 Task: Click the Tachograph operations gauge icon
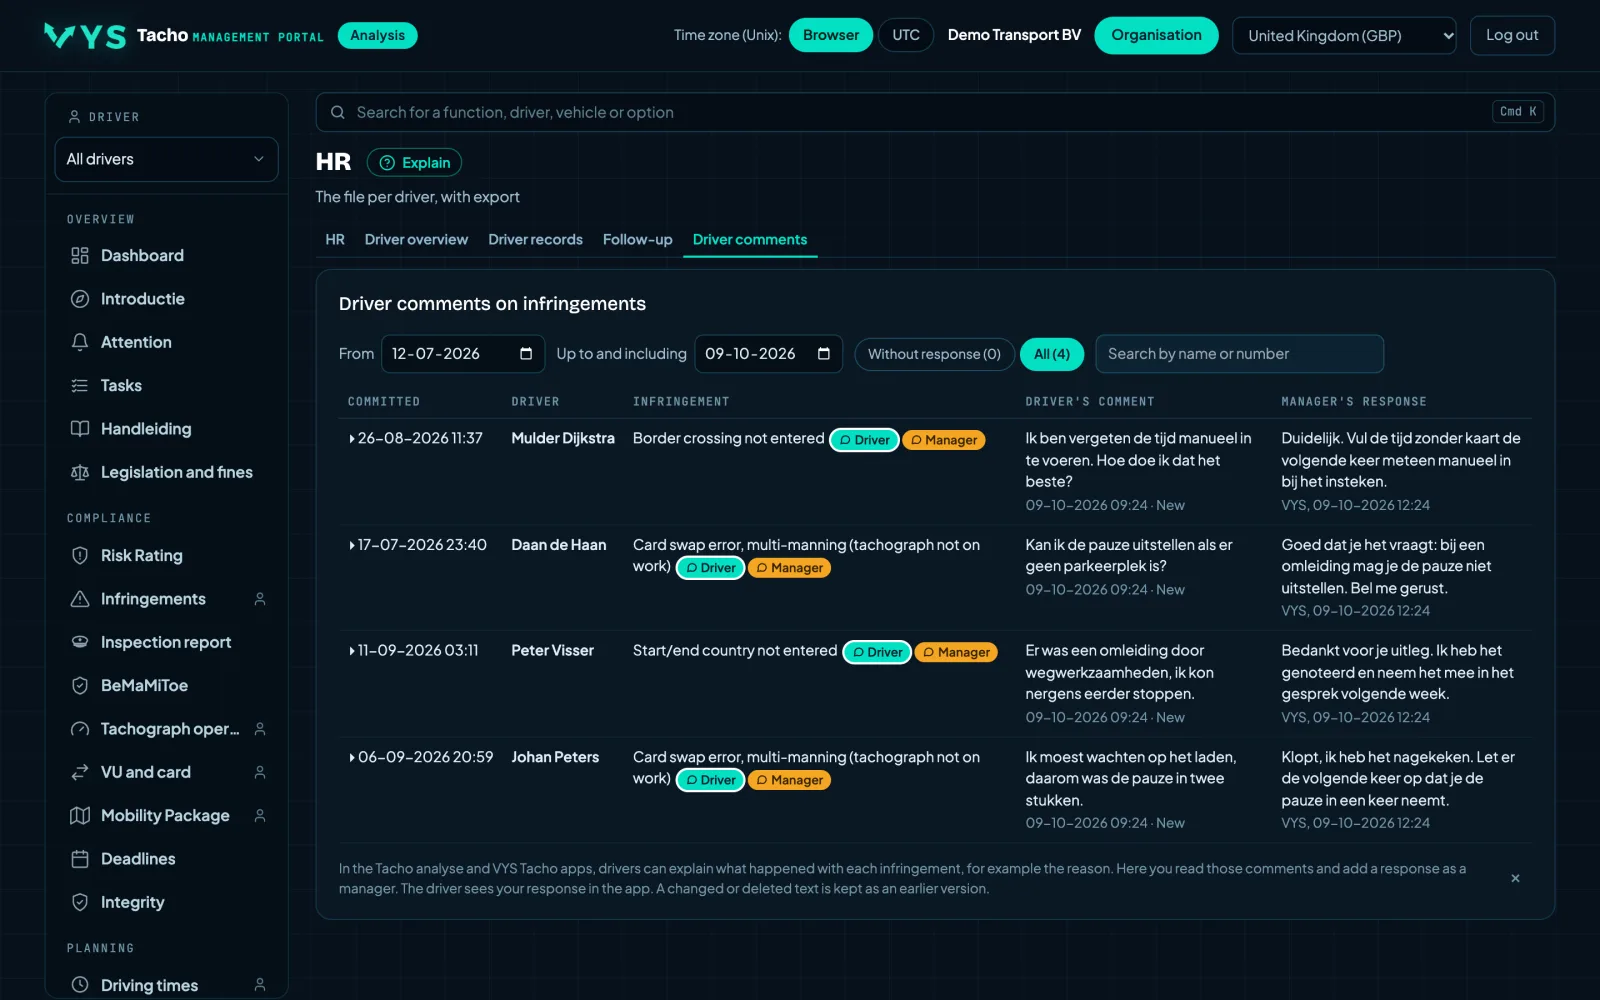[x=80, y=729]
